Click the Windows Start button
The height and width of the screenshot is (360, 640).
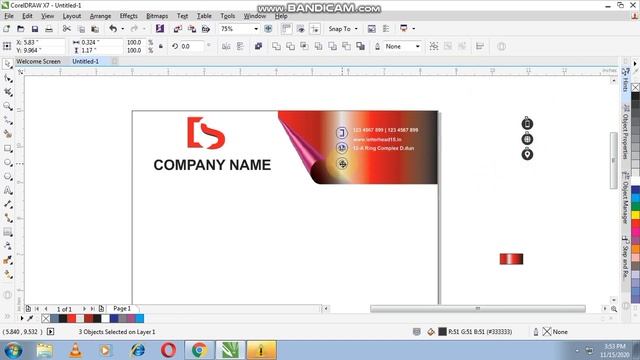[x=13, y=350]
